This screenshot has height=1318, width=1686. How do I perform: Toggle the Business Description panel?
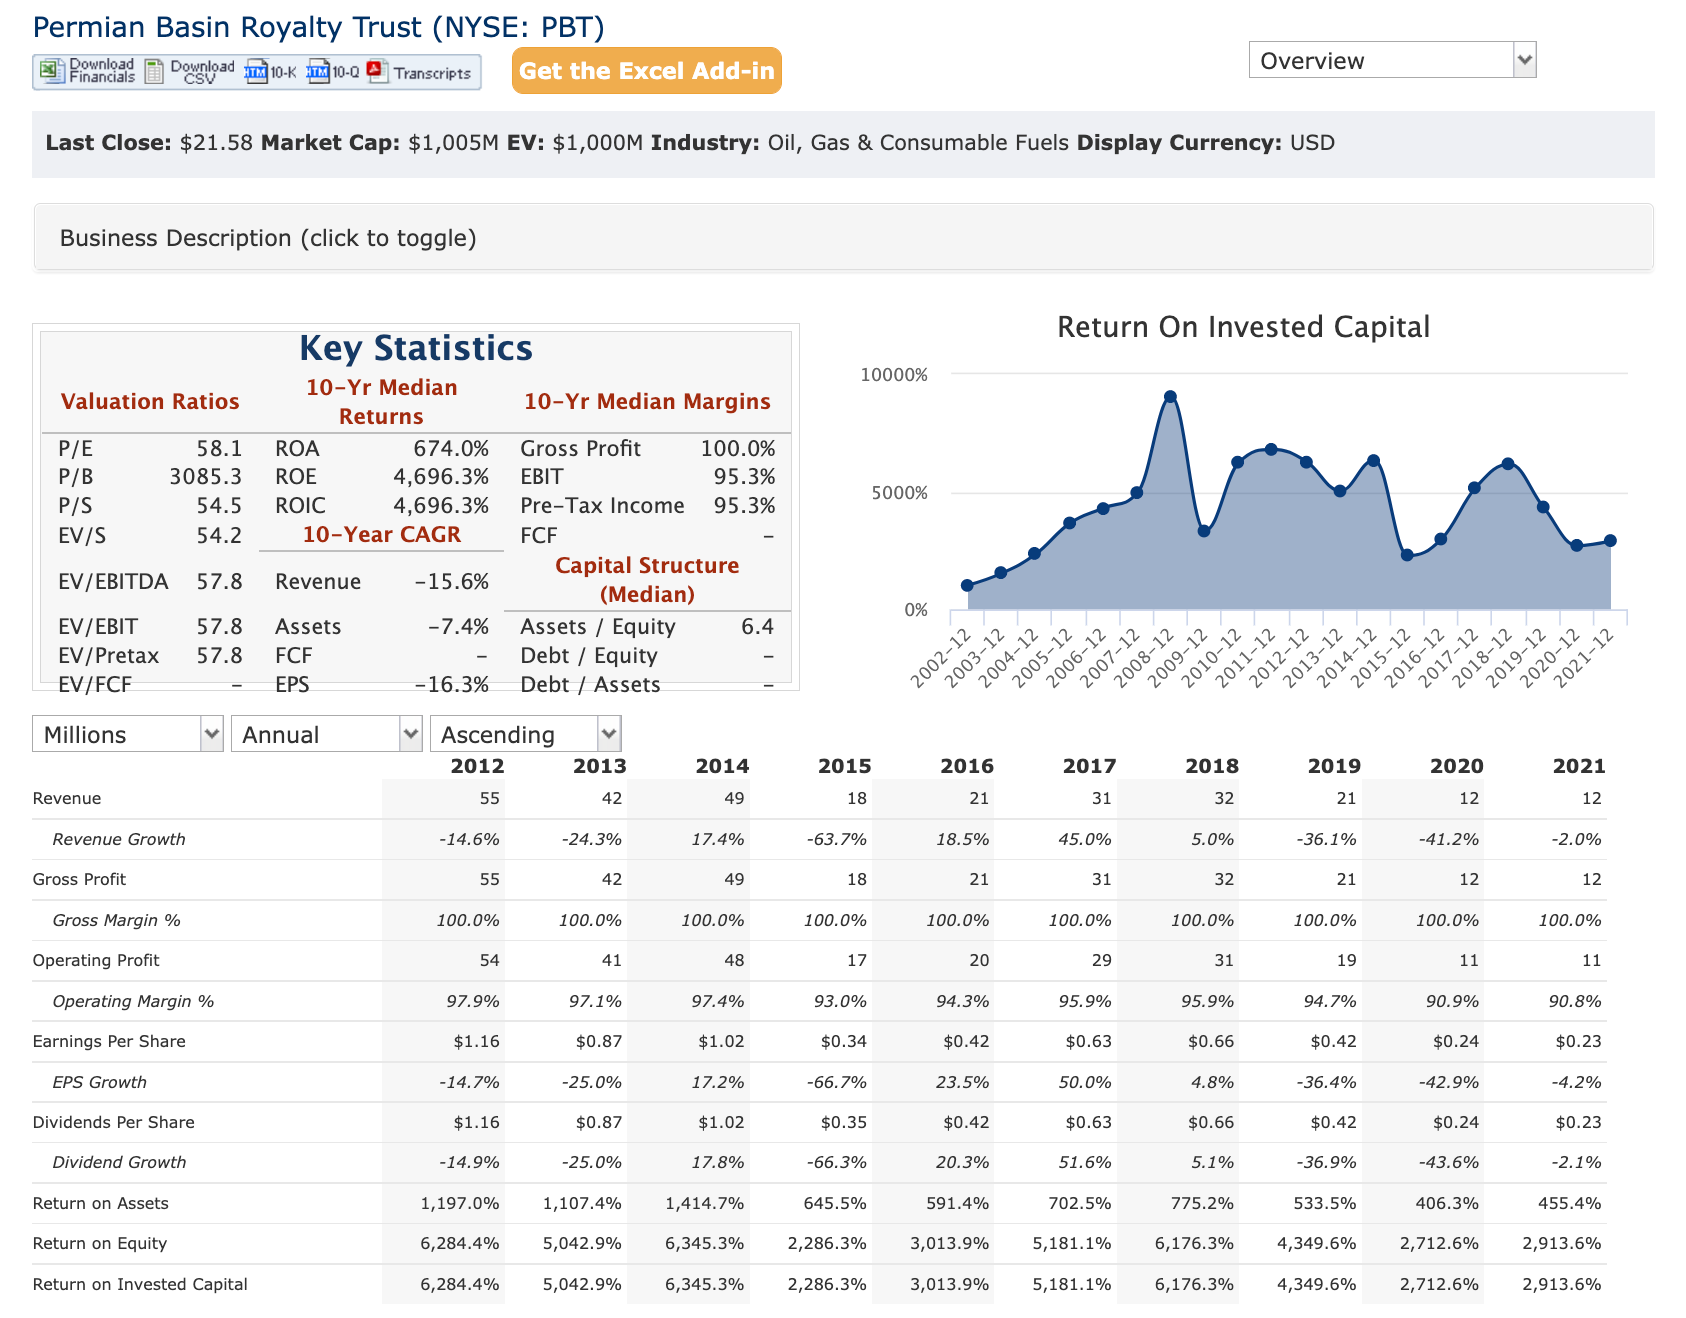[x=843, y=237]
